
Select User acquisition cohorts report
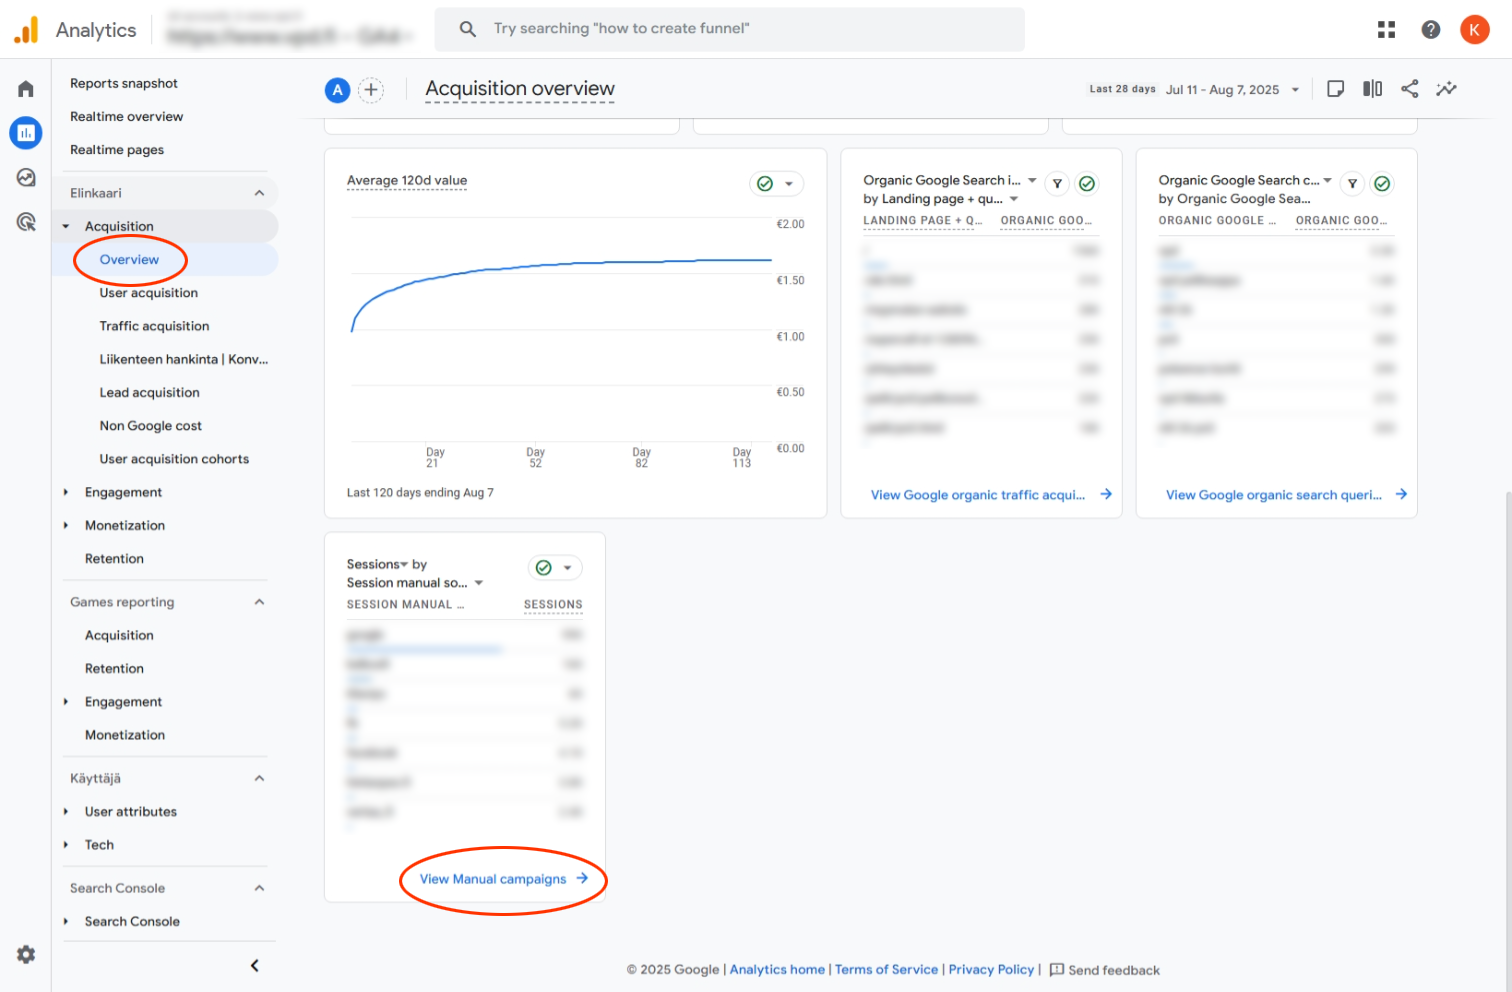[174, 459]
